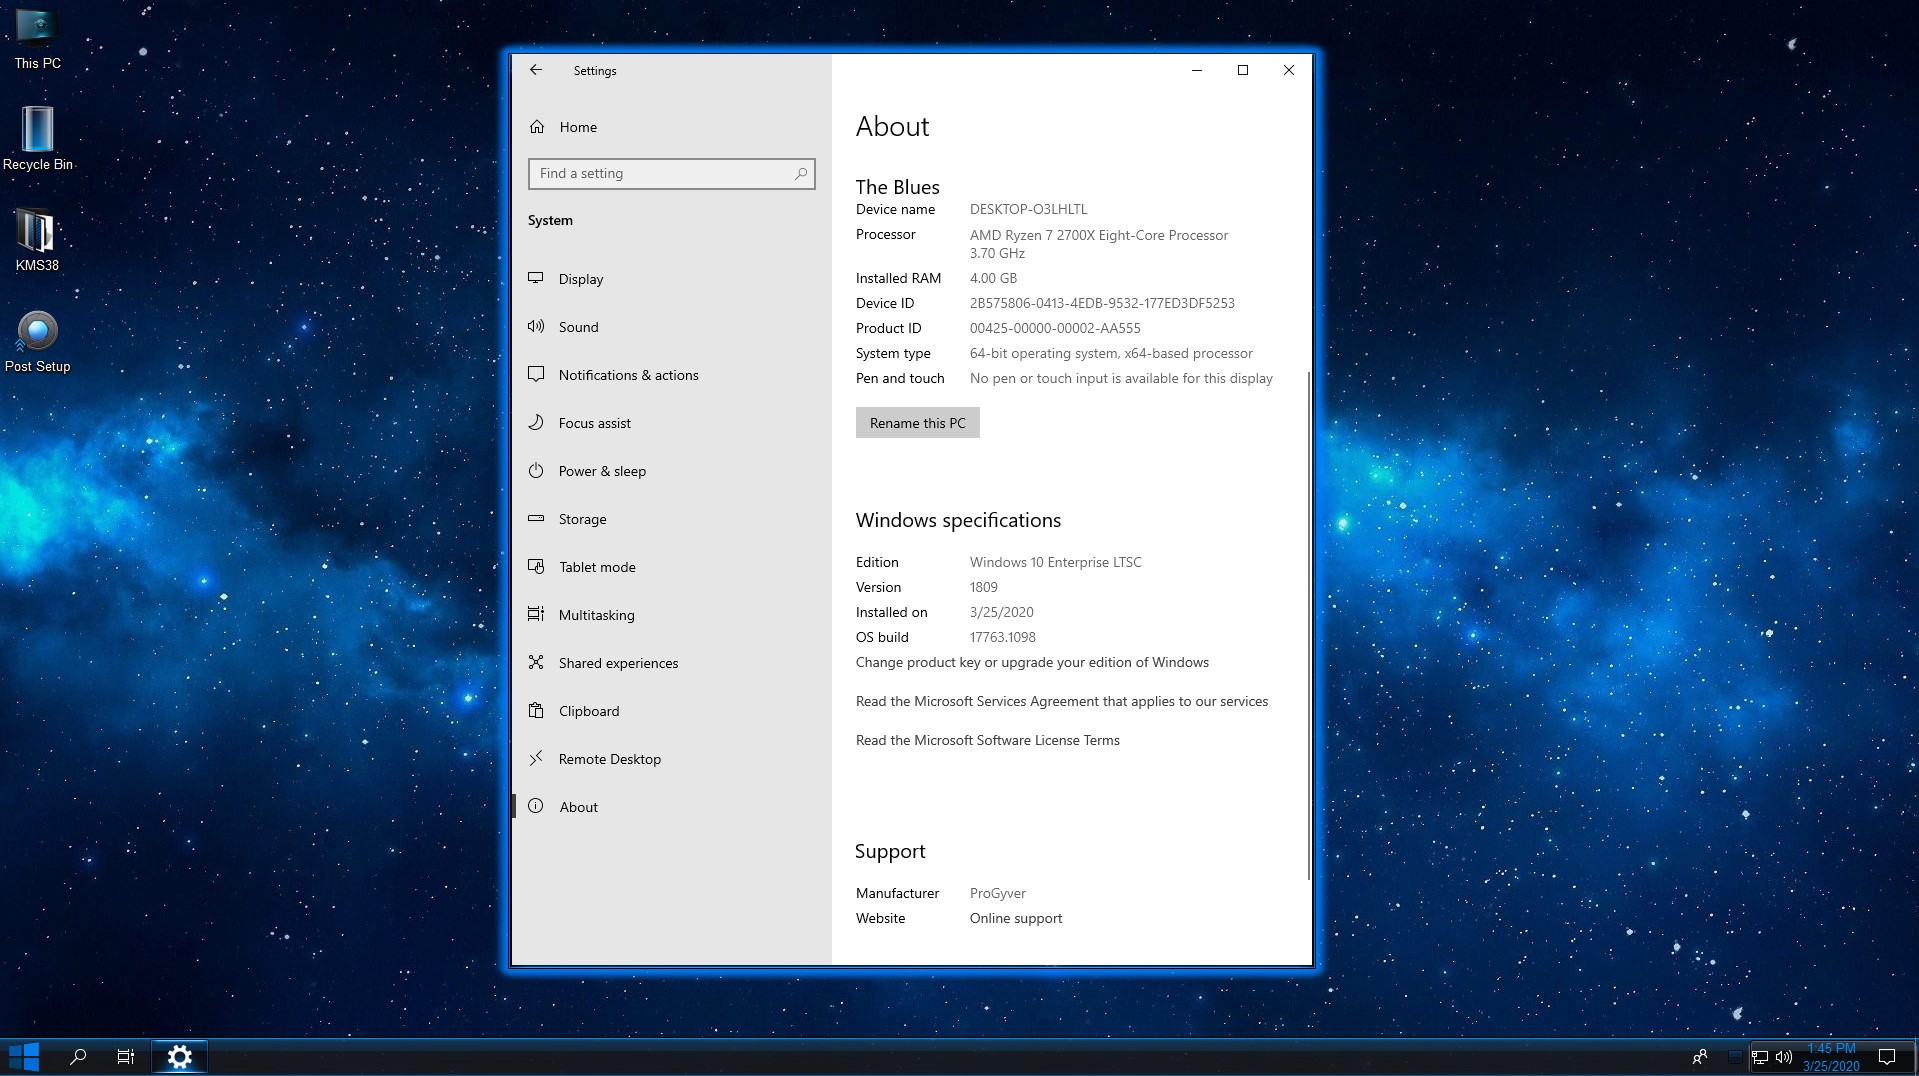The height and width of the screenshot is (1076, 1919).
Task: Open Shared experiences settings
Action: tap(671, 663)
